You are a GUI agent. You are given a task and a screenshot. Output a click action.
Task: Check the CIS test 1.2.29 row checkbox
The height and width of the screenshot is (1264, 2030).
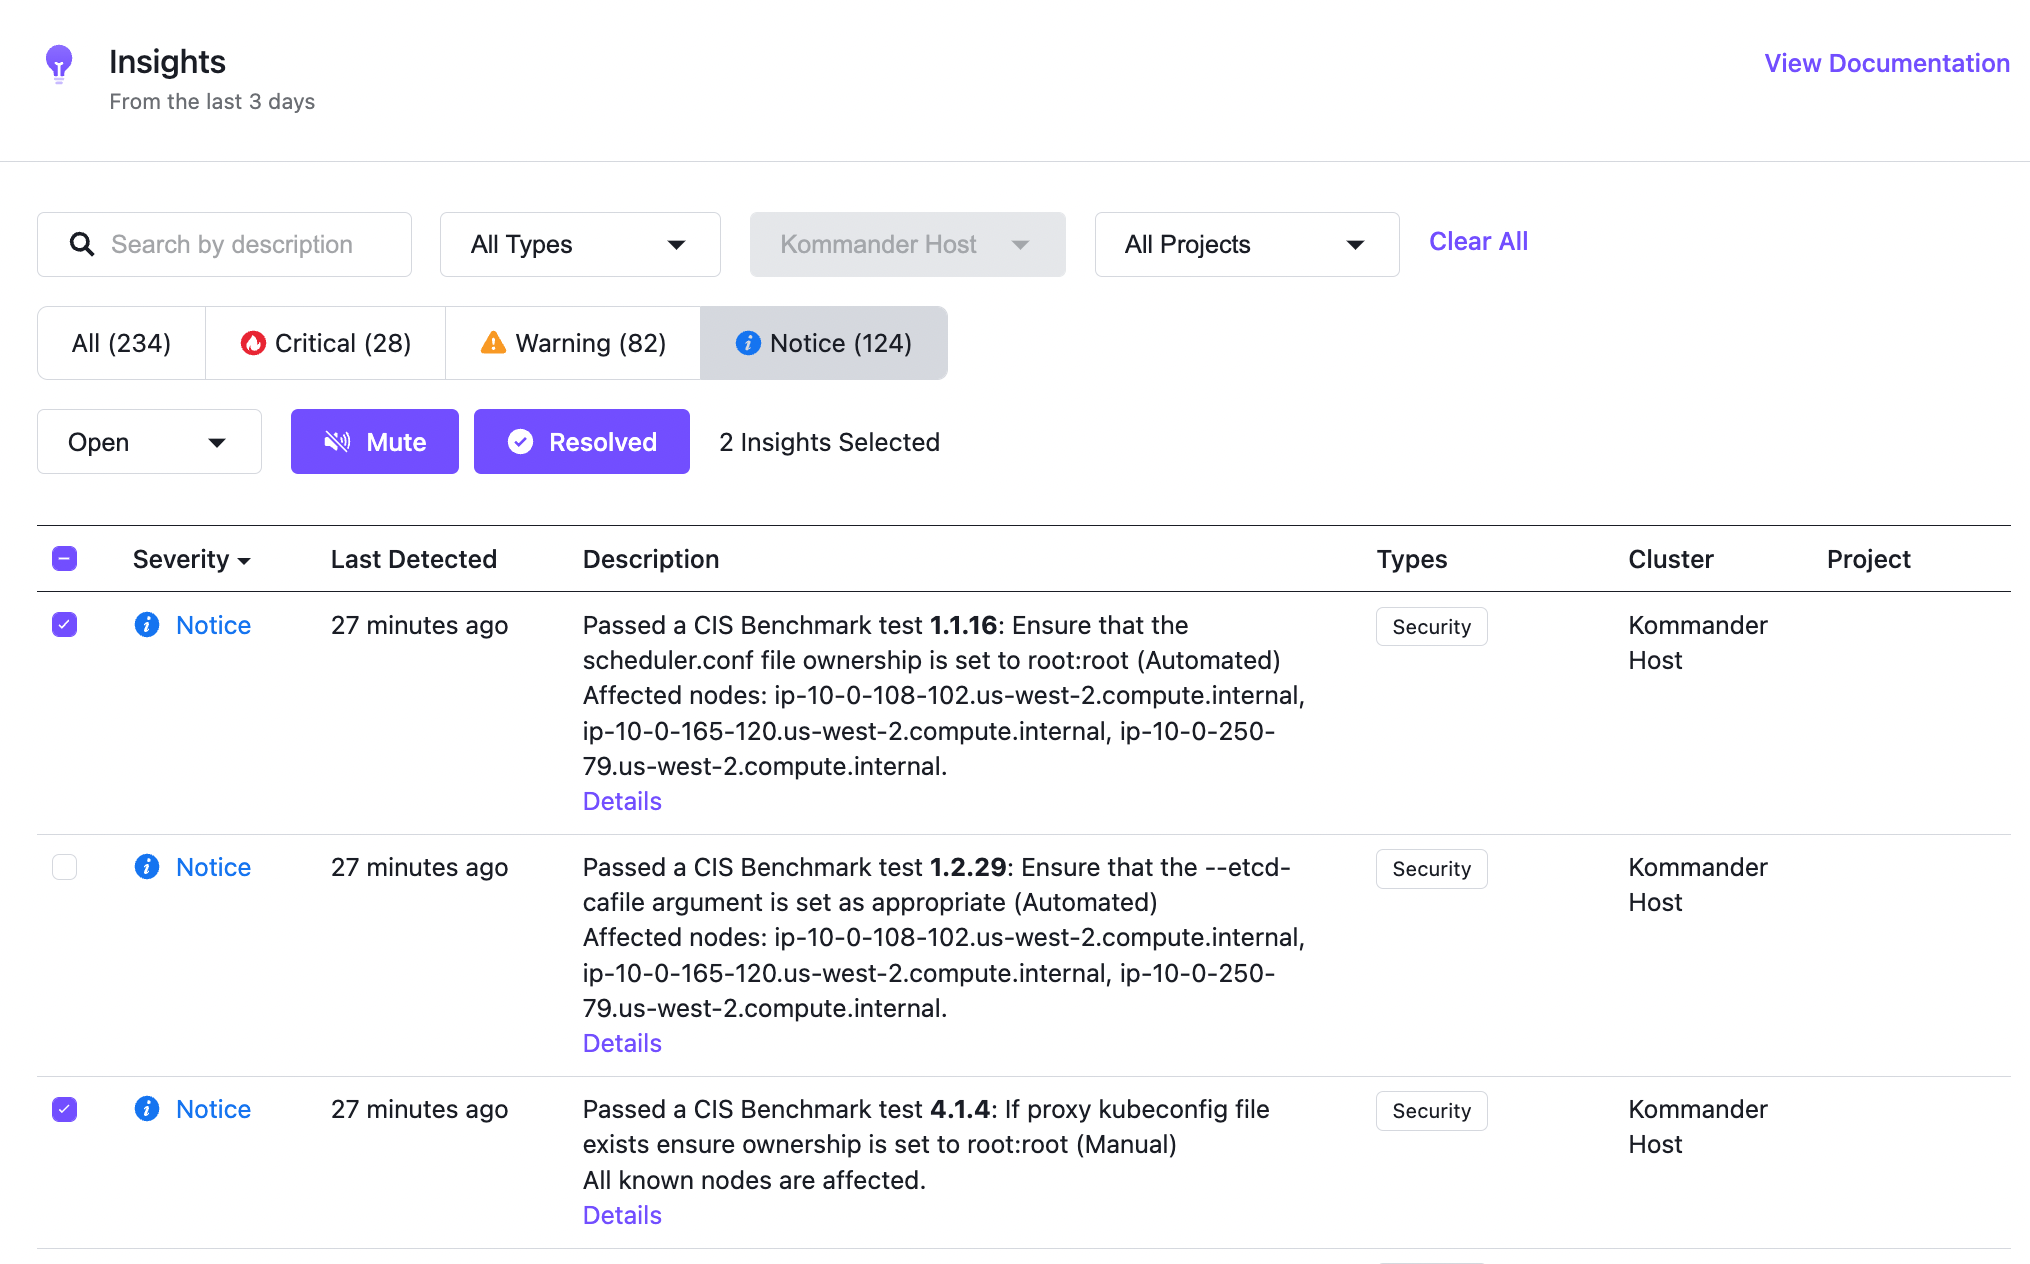(x=65, y=867)
